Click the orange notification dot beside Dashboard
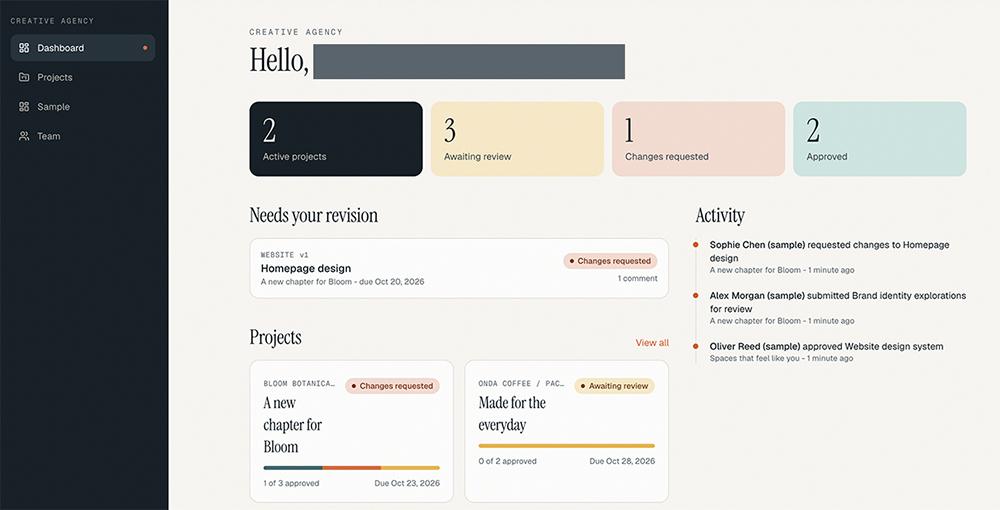Viewport: 1000px width, 510px height. pos(145,48)
